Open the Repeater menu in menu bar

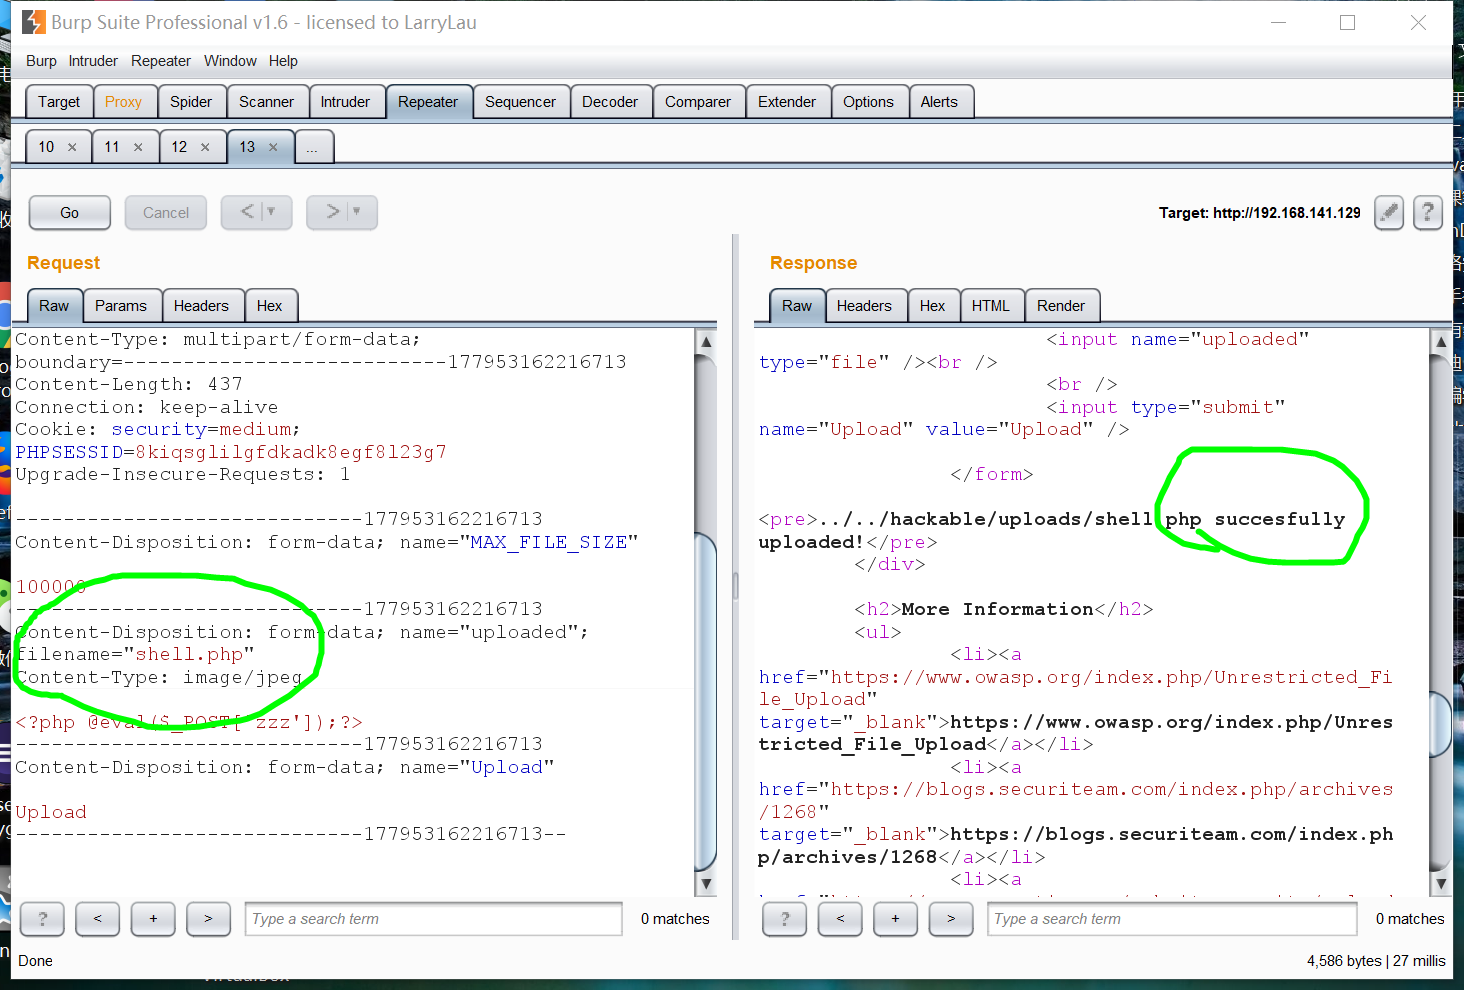(160, 61)
